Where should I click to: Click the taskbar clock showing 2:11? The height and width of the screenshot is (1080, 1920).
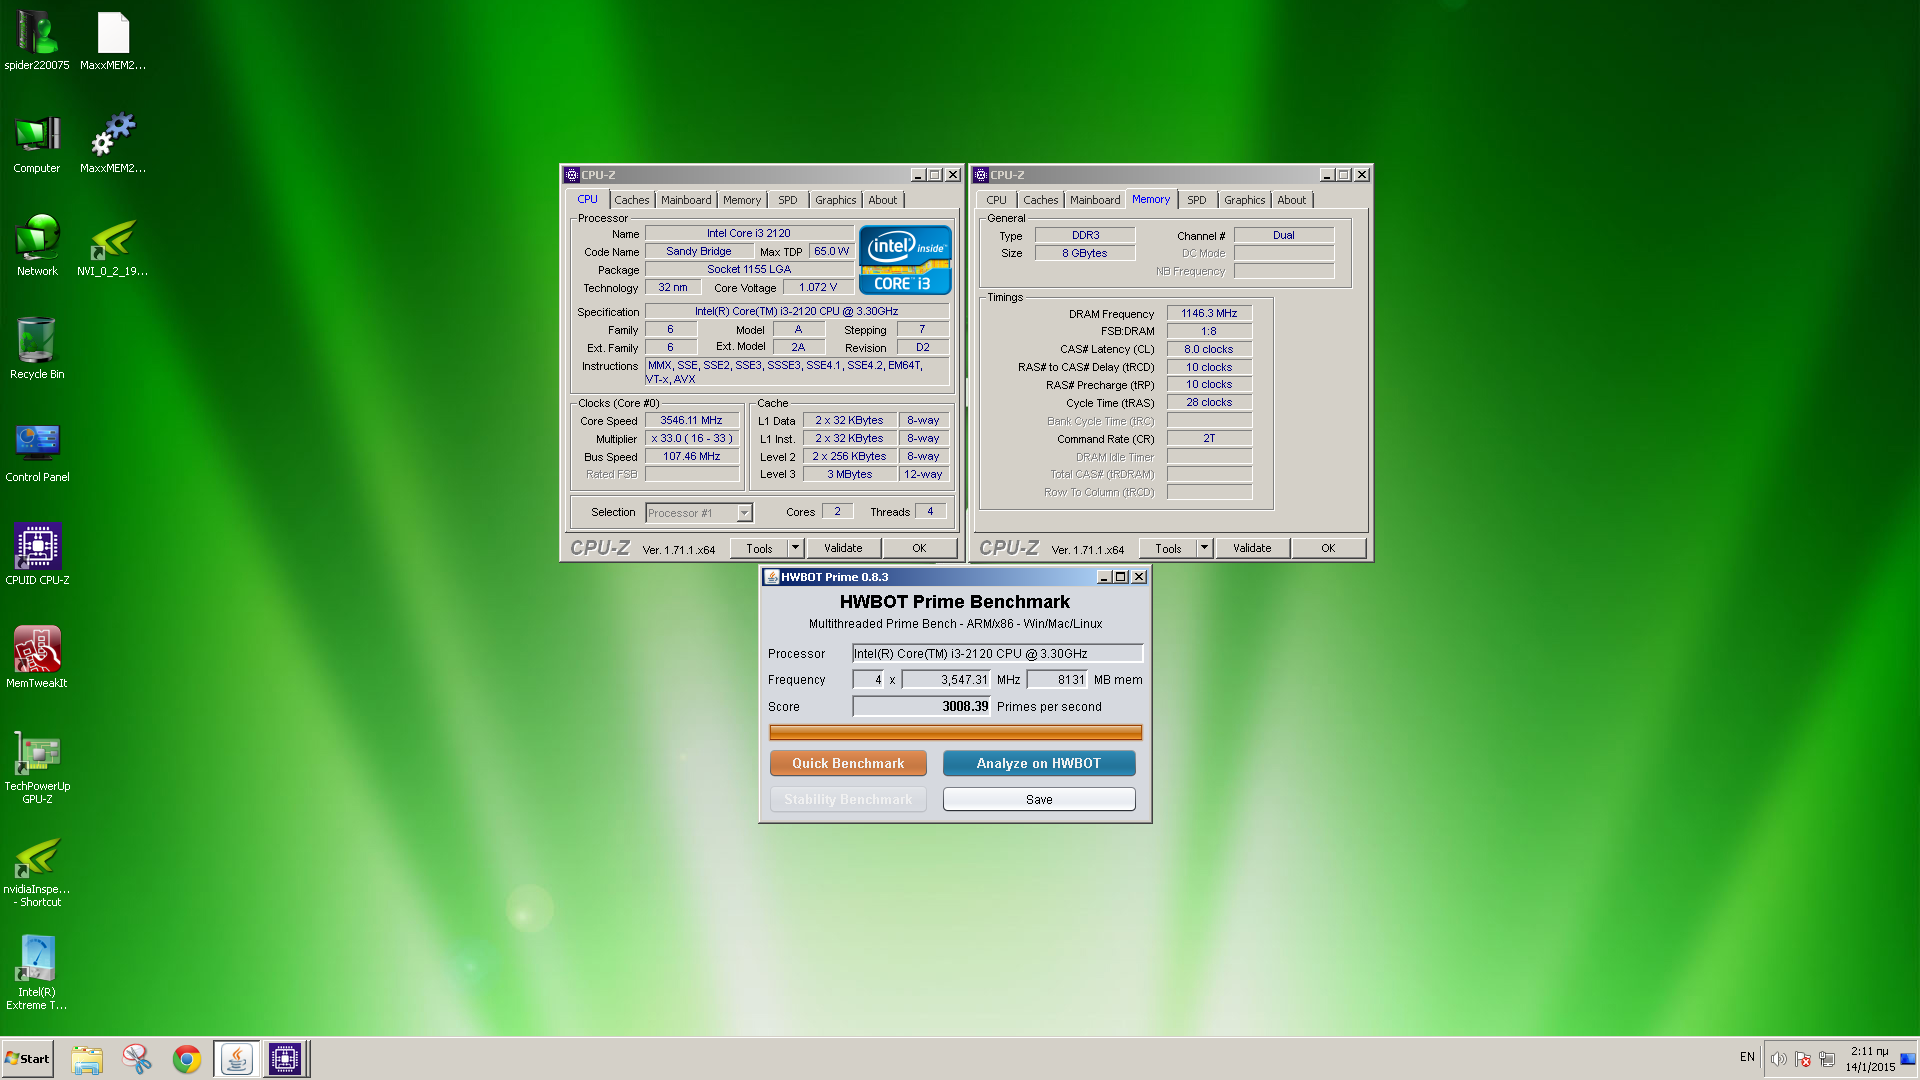(1870, 1059)
